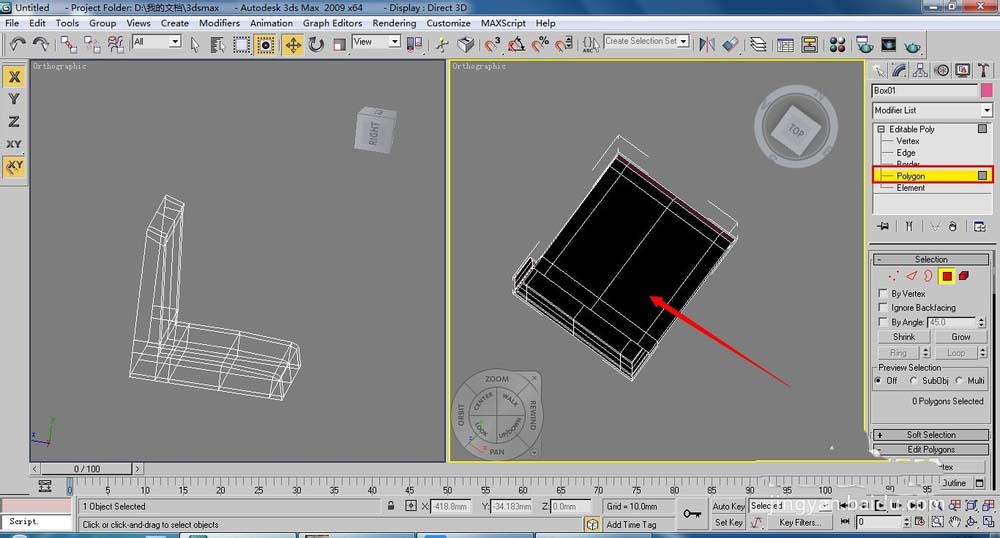Select the SubObj preview selection radio
Viewport: 1000px width, 538px height.
point(913,381)
